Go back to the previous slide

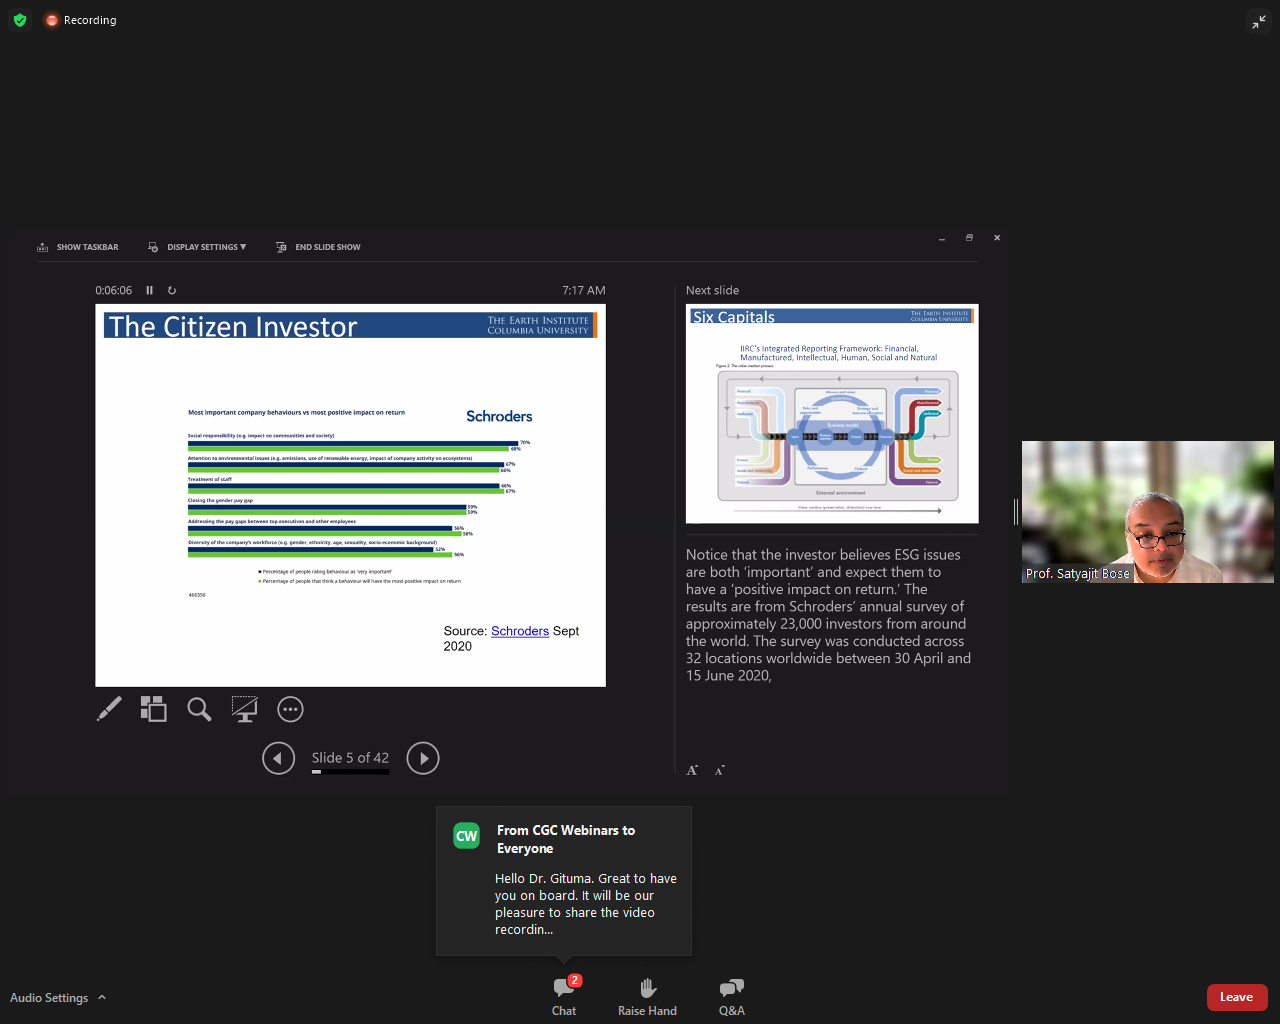(278, 758)
